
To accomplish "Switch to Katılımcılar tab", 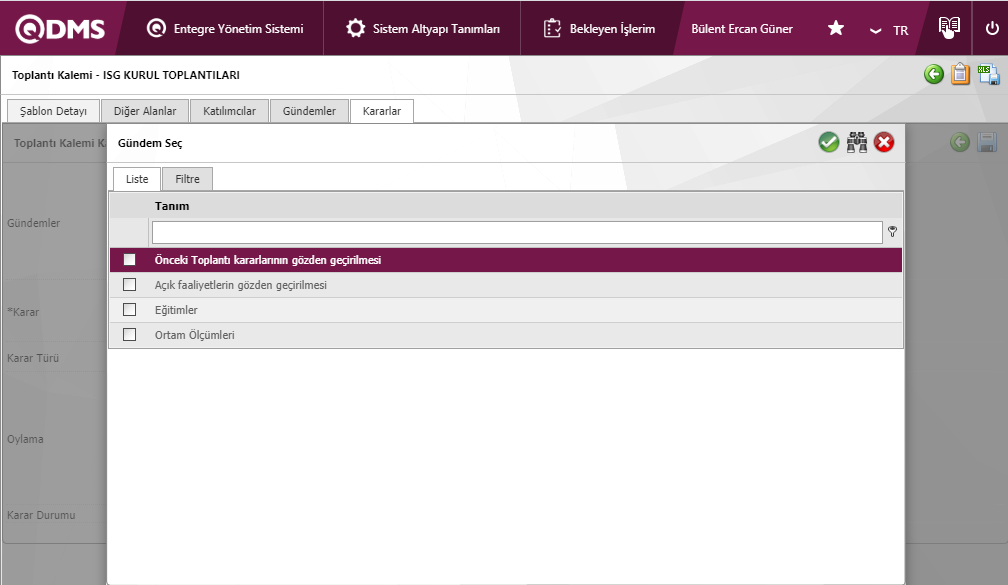I will pyautogui.click(x=230, y=111).
